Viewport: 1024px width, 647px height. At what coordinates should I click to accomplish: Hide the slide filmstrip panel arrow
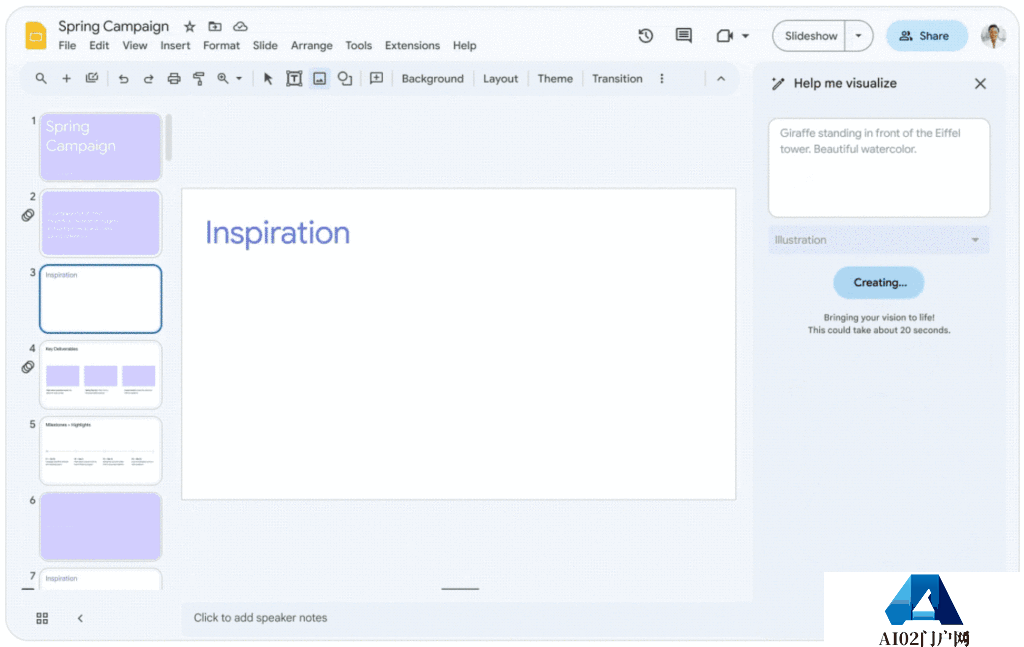pyautogui.click(x=80, y=618)
